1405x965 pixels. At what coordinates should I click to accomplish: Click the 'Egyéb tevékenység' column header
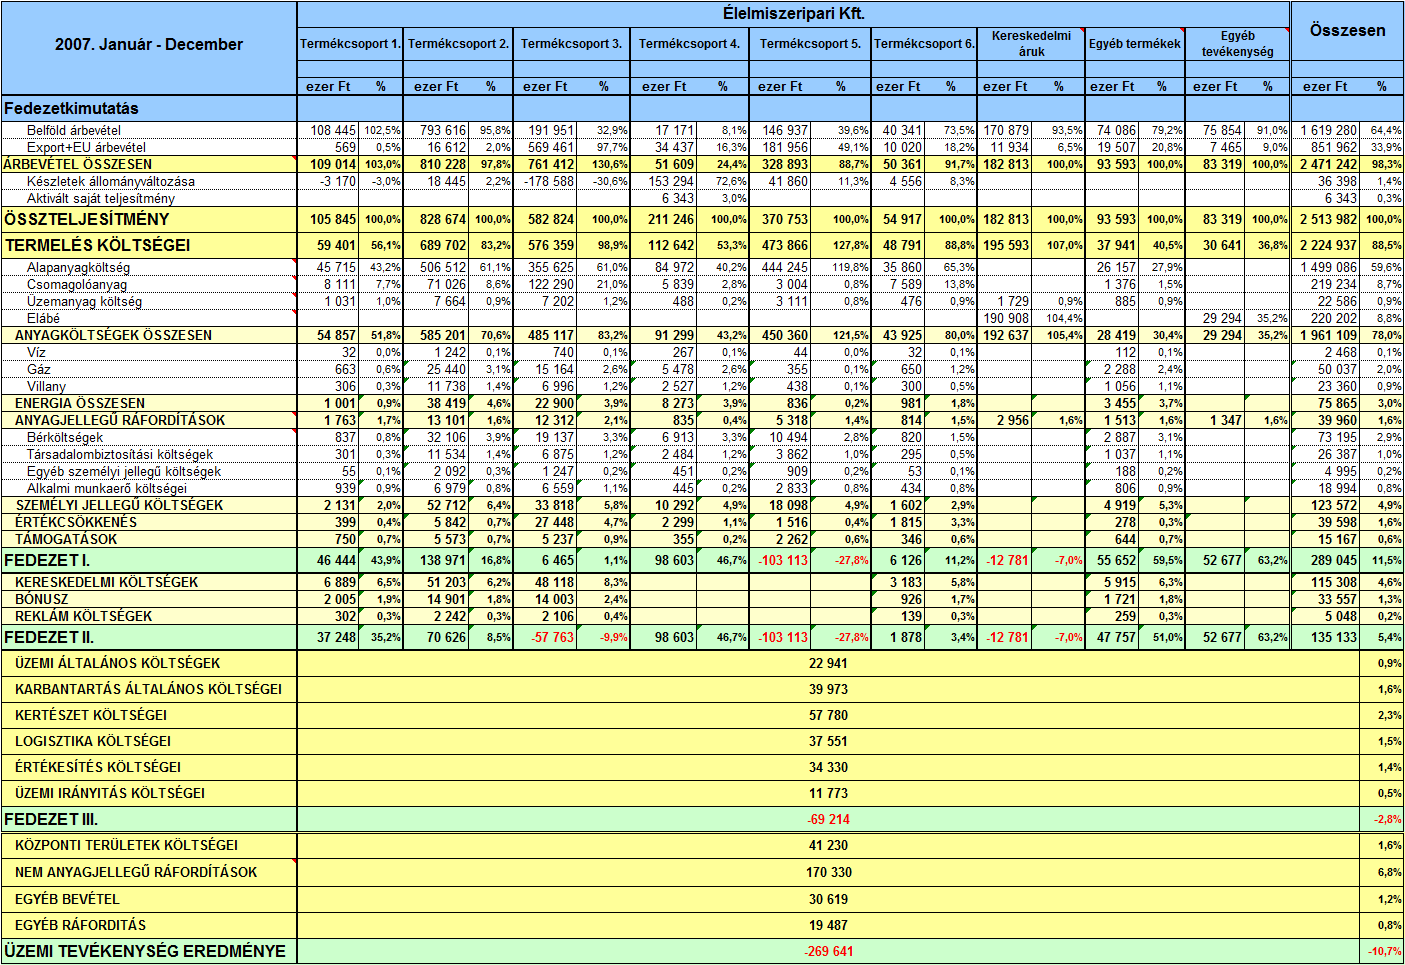pyautogui.click(x=1237, y=44)
